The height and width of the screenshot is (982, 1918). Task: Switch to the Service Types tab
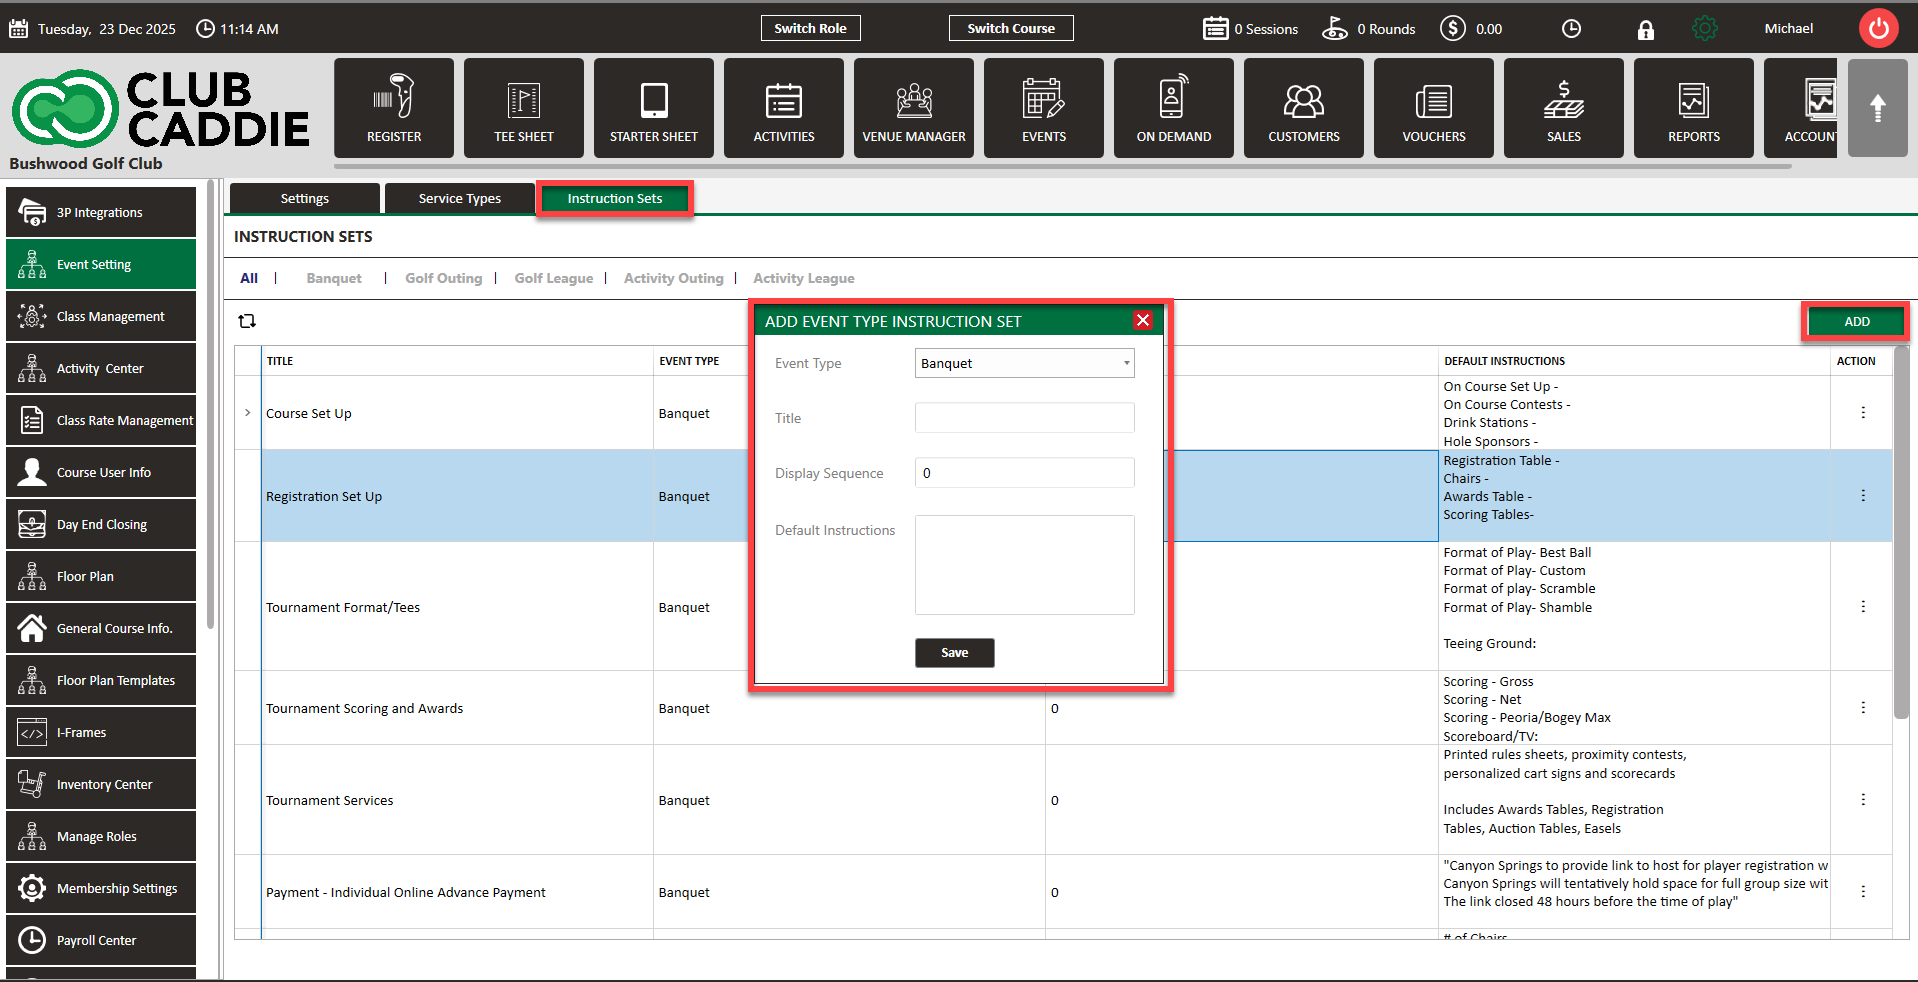[x=459, y=199]
